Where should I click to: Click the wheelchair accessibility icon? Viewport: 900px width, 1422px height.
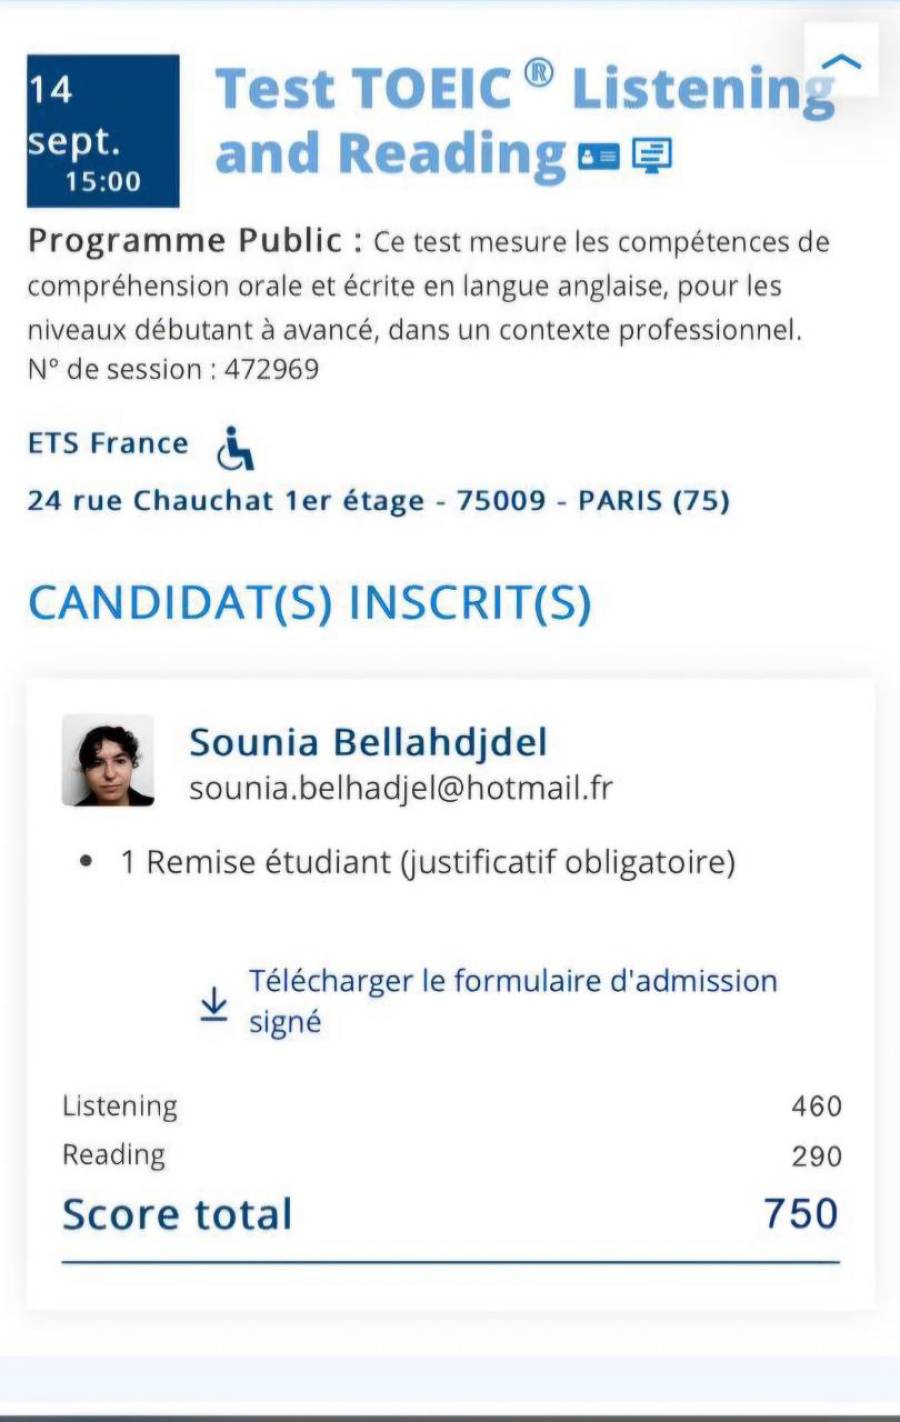(235, 448)
